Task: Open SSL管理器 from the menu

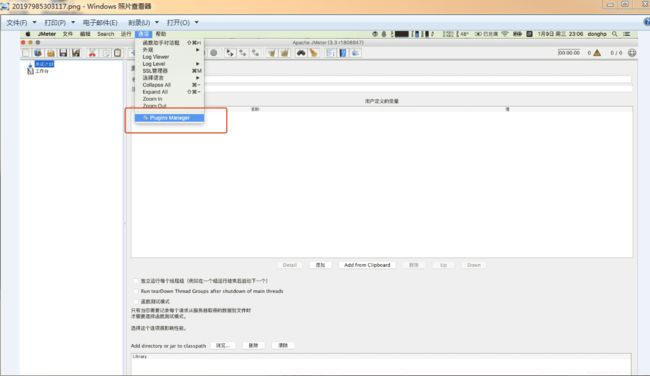Action: [169, 71]
